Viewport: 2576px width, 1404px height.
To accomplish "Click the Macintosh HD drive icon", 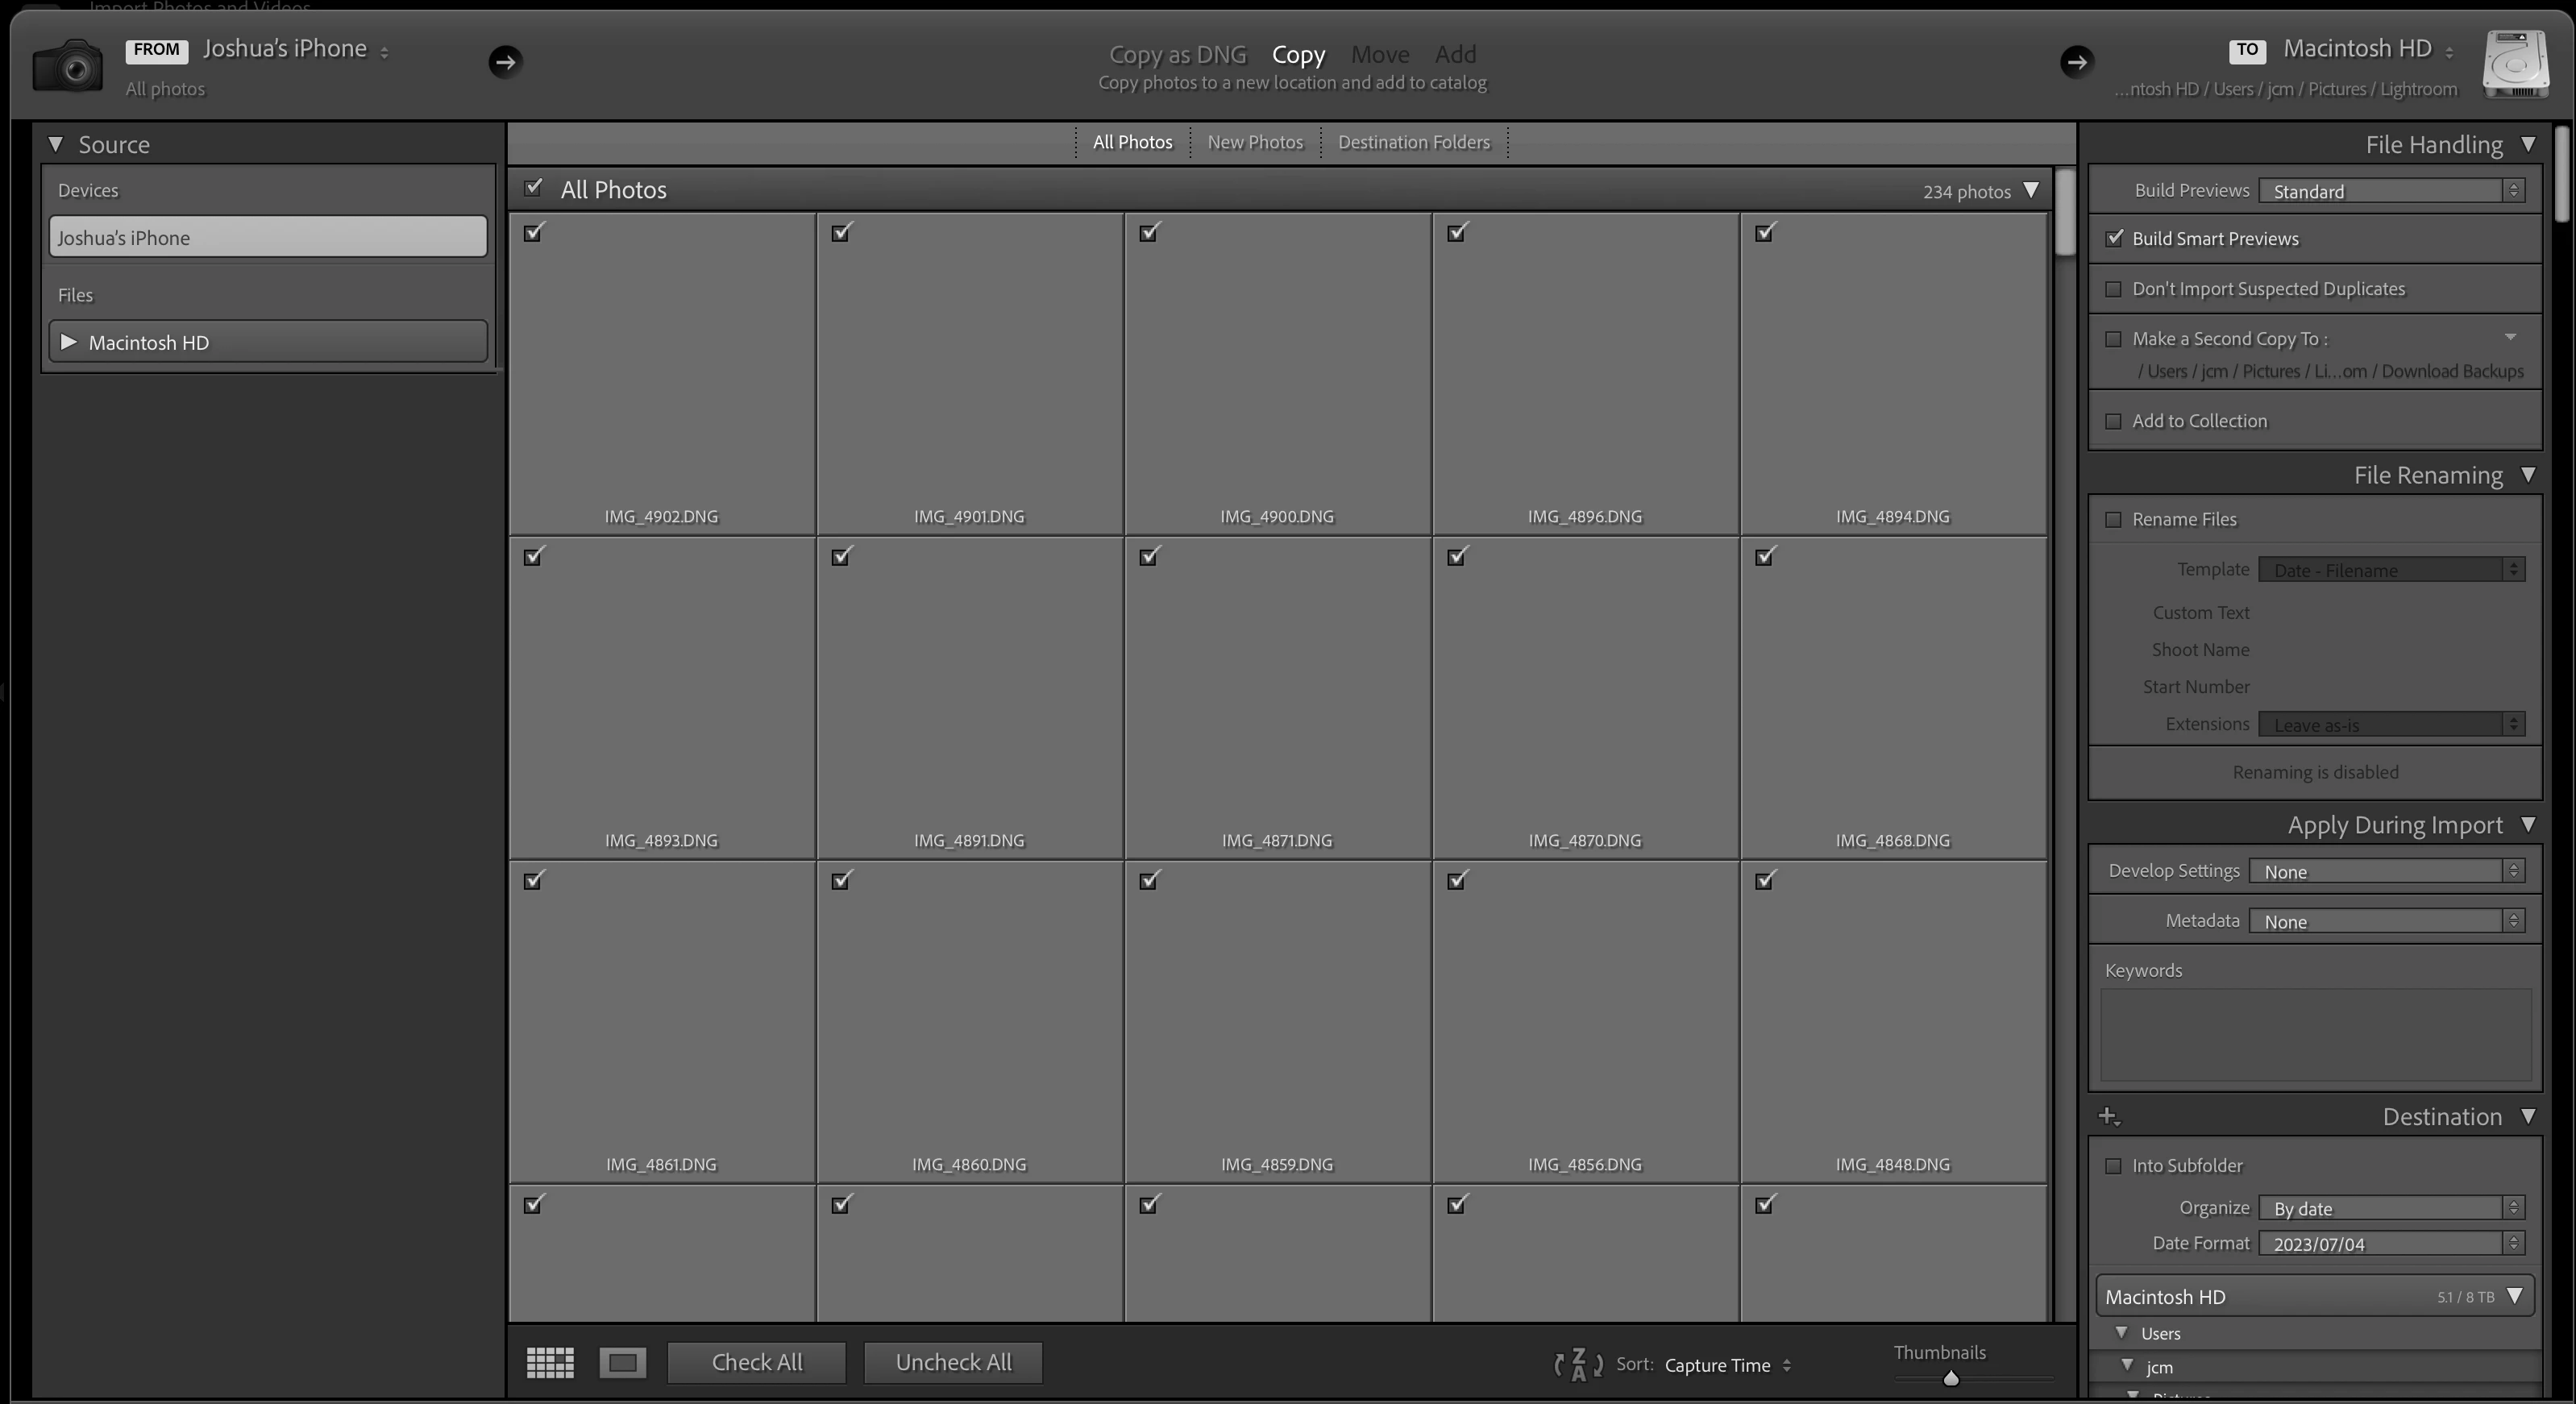I will click(2515, 64).
